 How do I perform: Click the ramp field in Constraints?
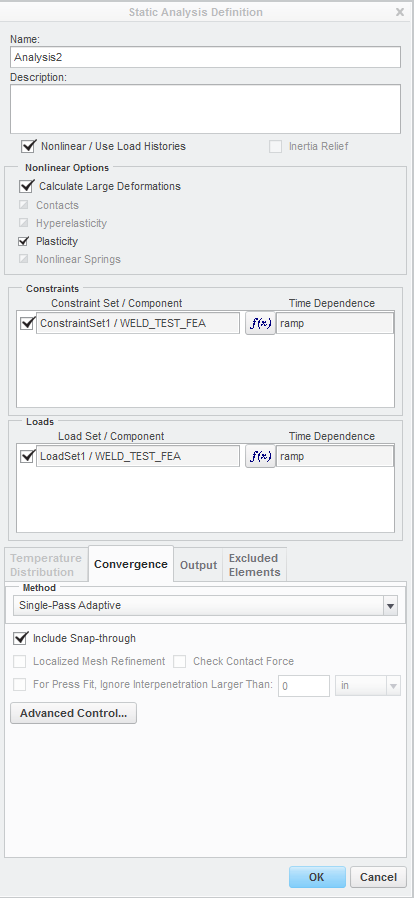tap(334, 324)
